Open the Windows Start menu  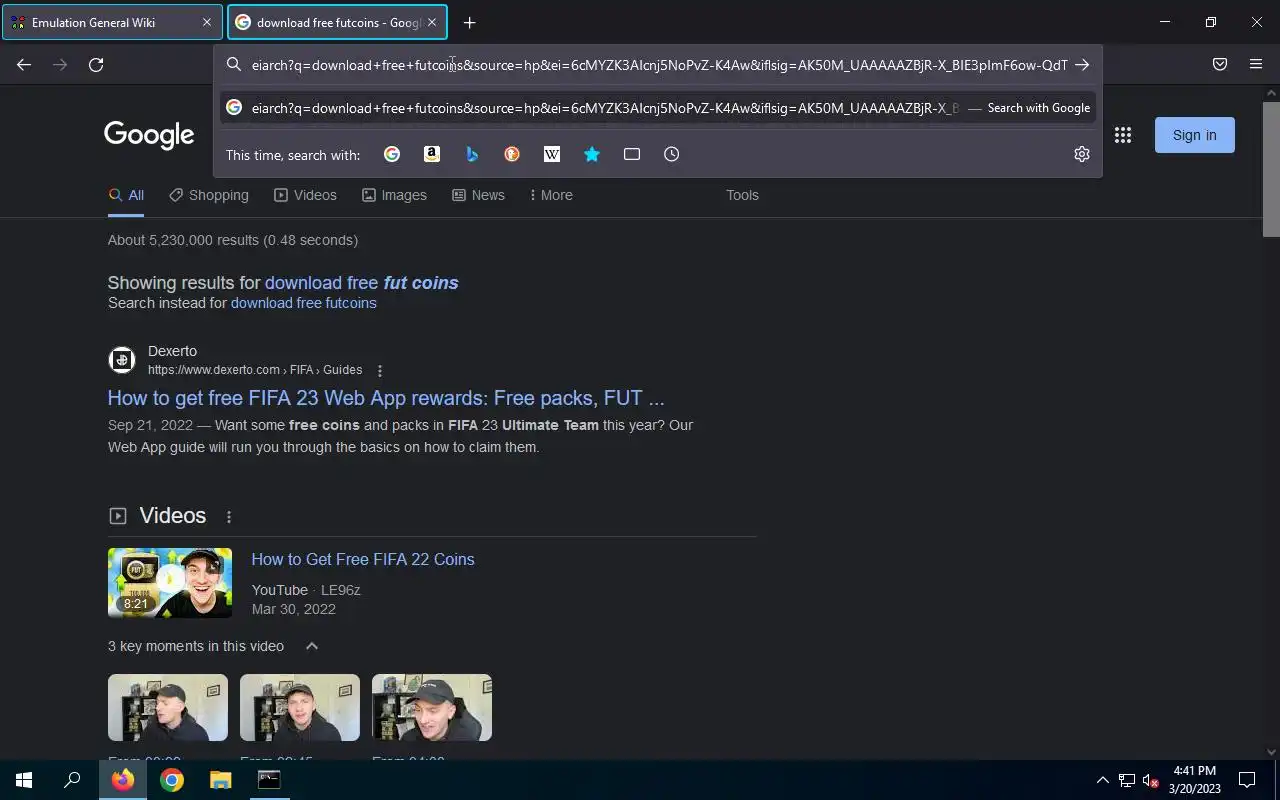(24, 780)
